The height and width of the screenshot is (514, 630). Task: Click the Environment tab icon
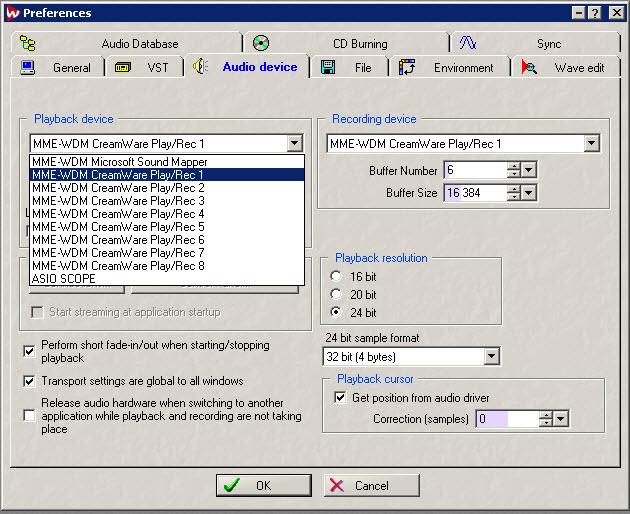click(407, 68)
